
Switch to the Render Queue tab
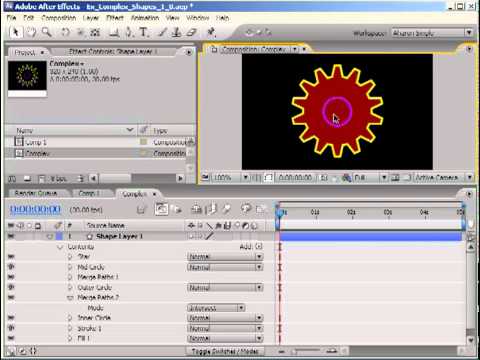(x=36, y=193)
